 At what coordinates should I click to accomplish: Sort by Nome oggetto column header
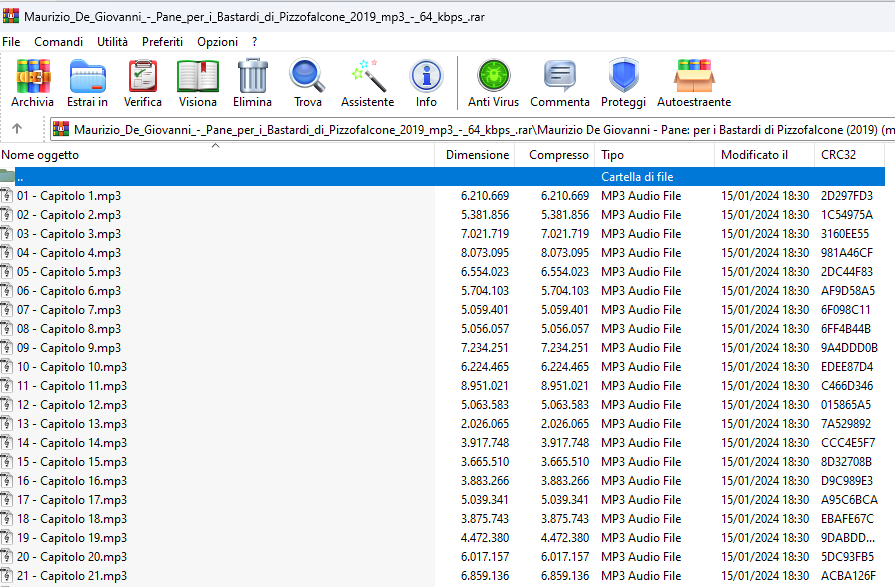point(217,155)
